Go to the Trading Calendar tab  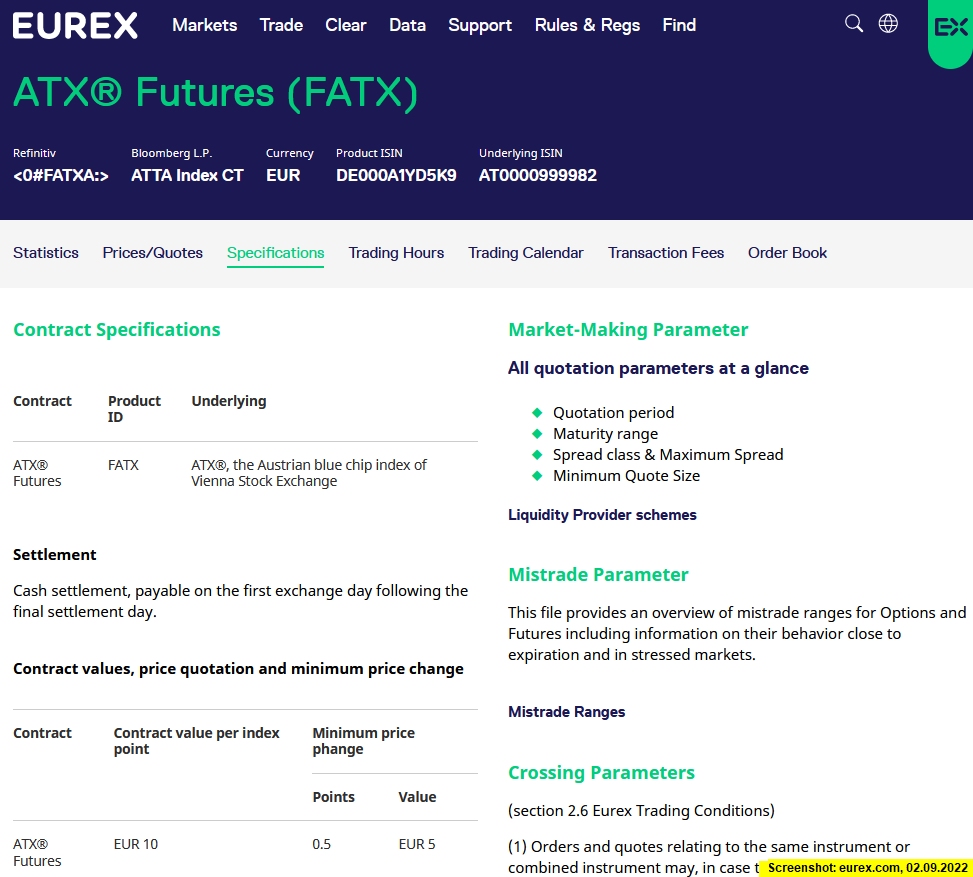click(526, 253)
